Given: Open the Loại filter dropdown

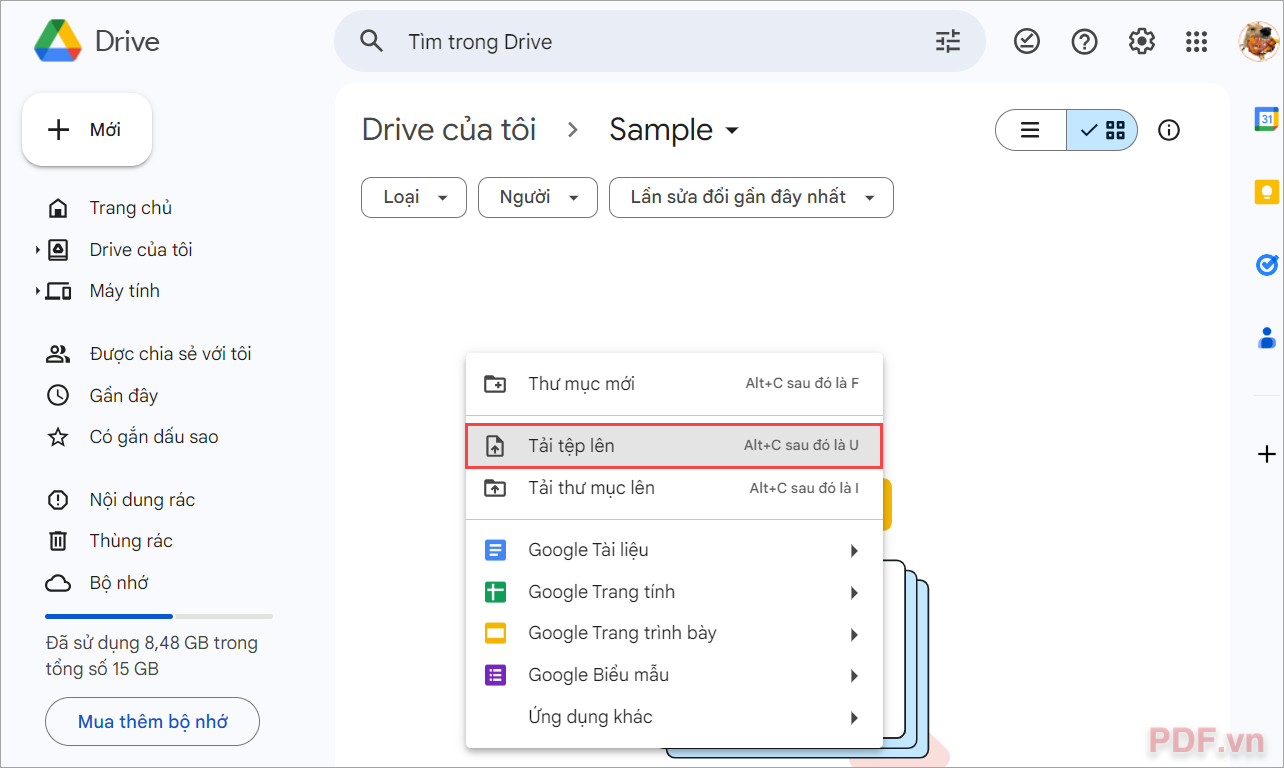Looking at the screenshot, I should pos(414,197).
